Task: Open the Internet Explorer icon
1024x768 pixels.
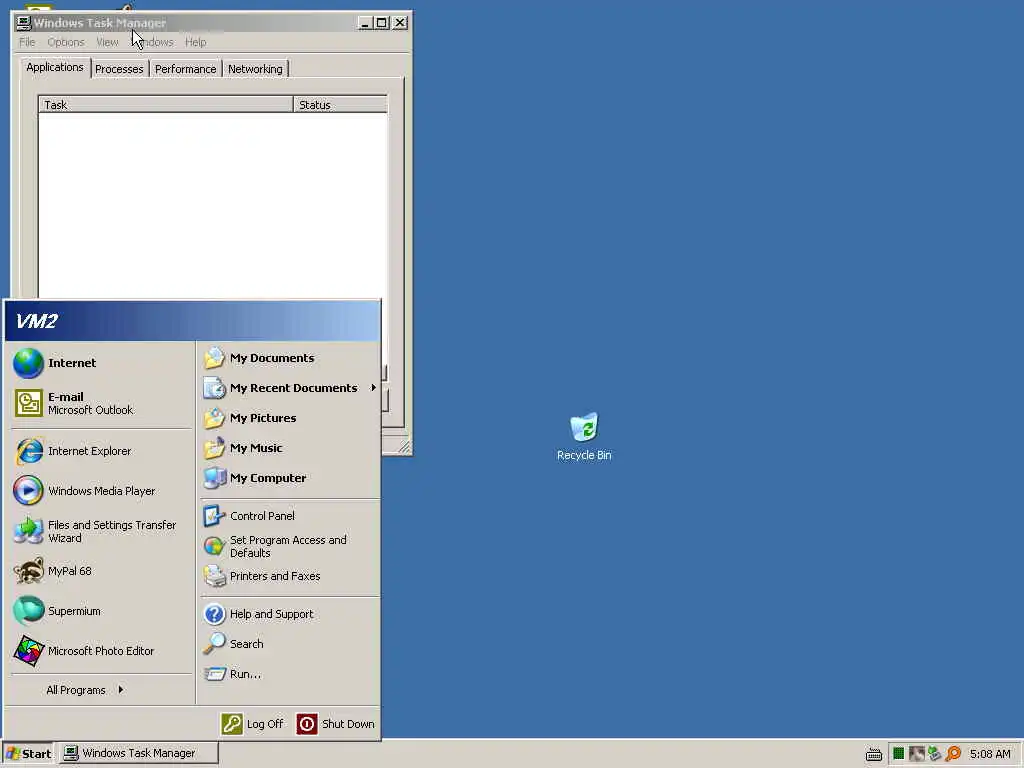Action: (x=28, y=451)
